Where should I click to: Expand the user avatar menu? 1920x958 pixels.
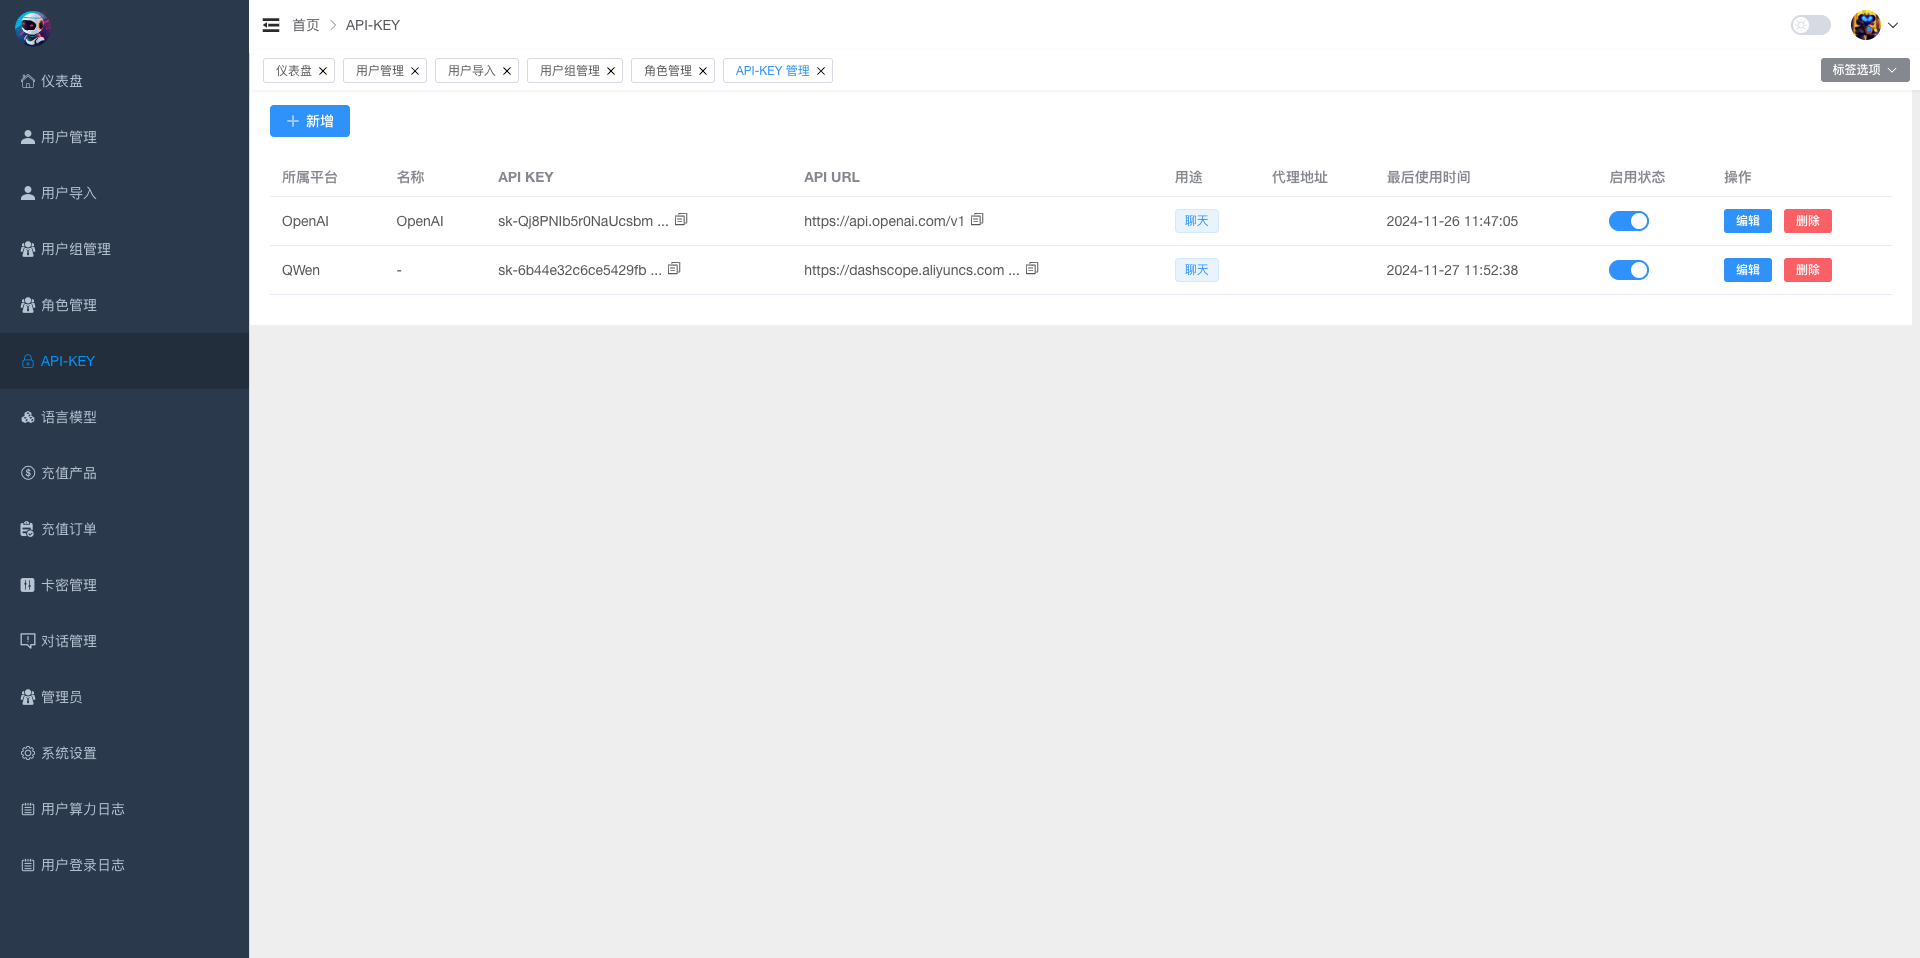click(1873, 25)
